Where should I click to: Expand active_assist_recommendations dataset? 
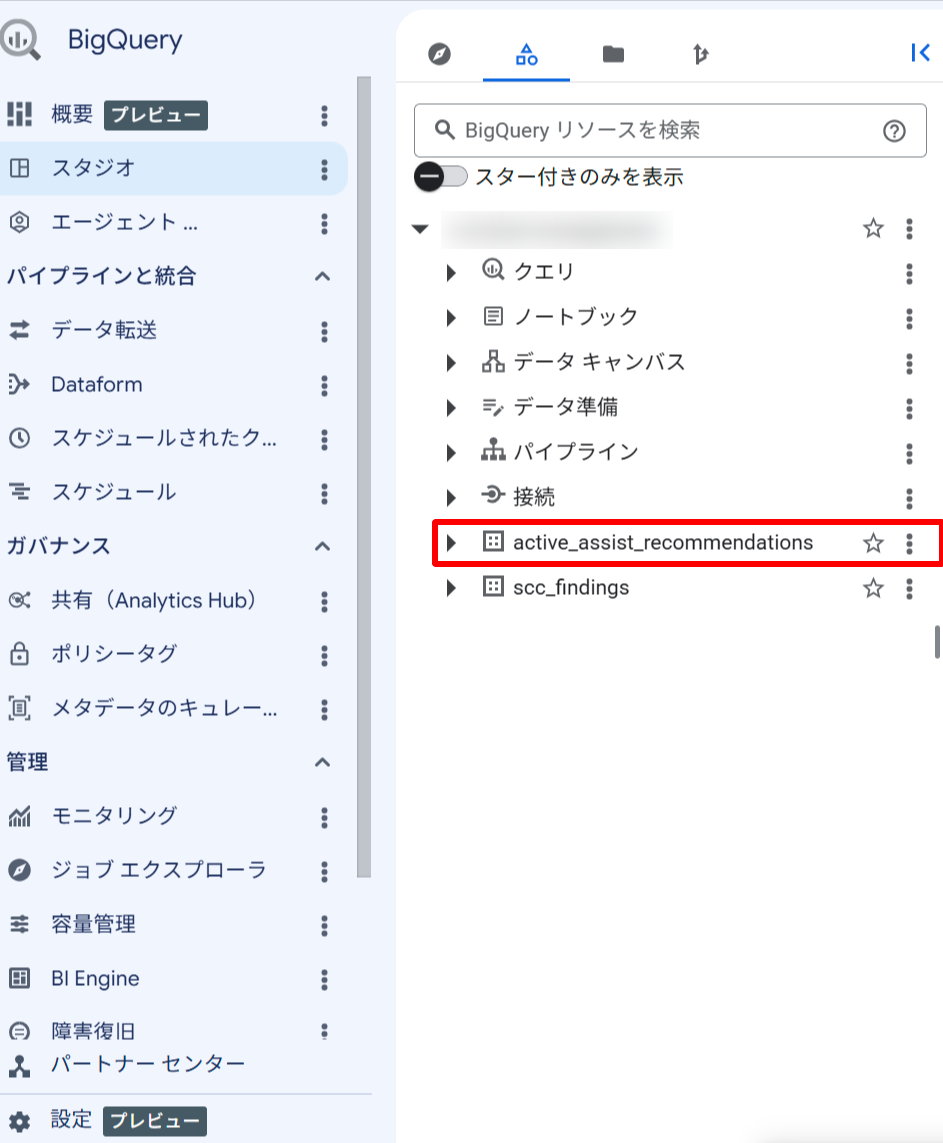451,543
